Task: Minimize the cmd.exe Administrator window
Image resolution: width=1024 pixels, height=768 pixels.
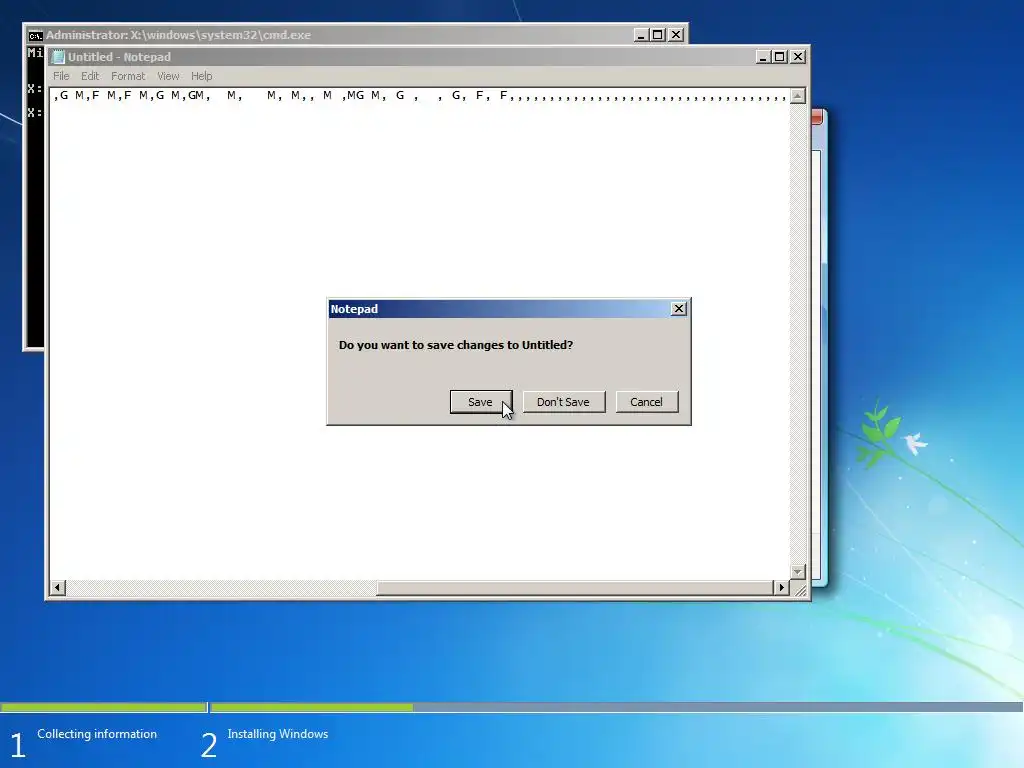Action: coord(641,35)
